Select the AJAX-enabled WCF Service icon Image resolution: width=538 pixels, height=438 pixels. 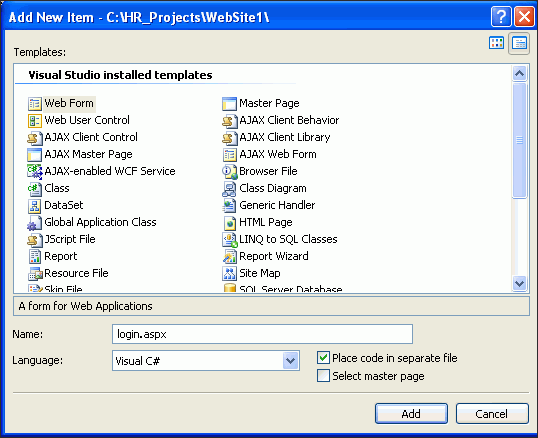(35, 171)
